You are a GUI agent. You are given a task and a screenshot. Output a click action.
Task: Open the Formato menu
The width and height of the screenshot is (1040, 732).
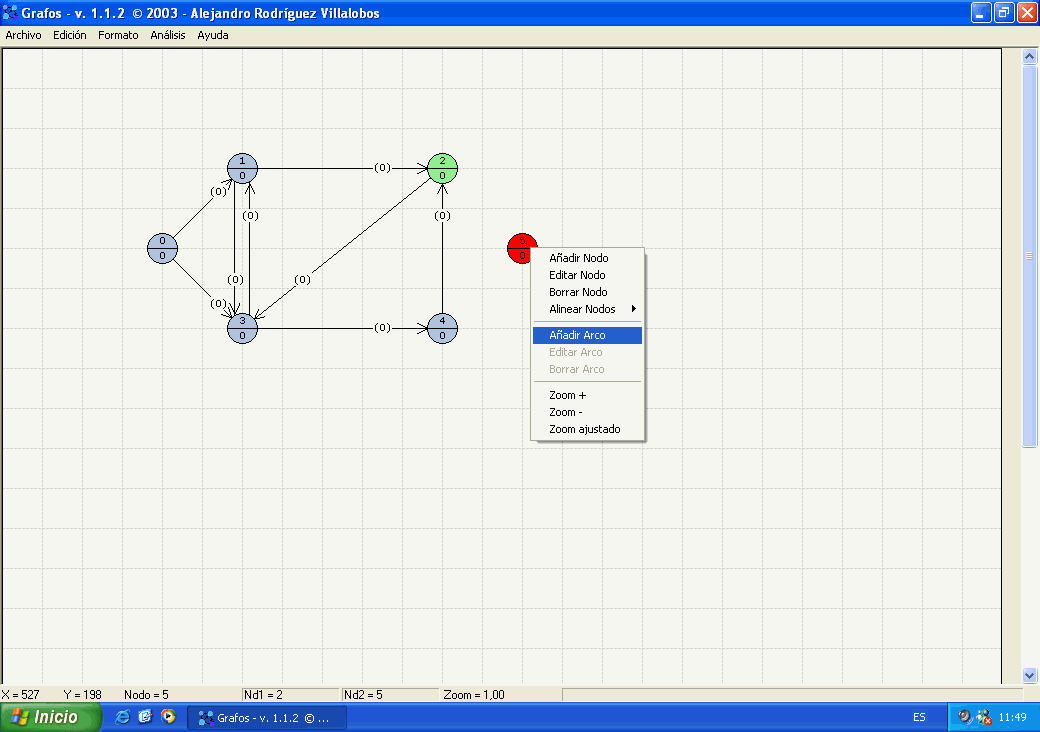tap(118, 35)
